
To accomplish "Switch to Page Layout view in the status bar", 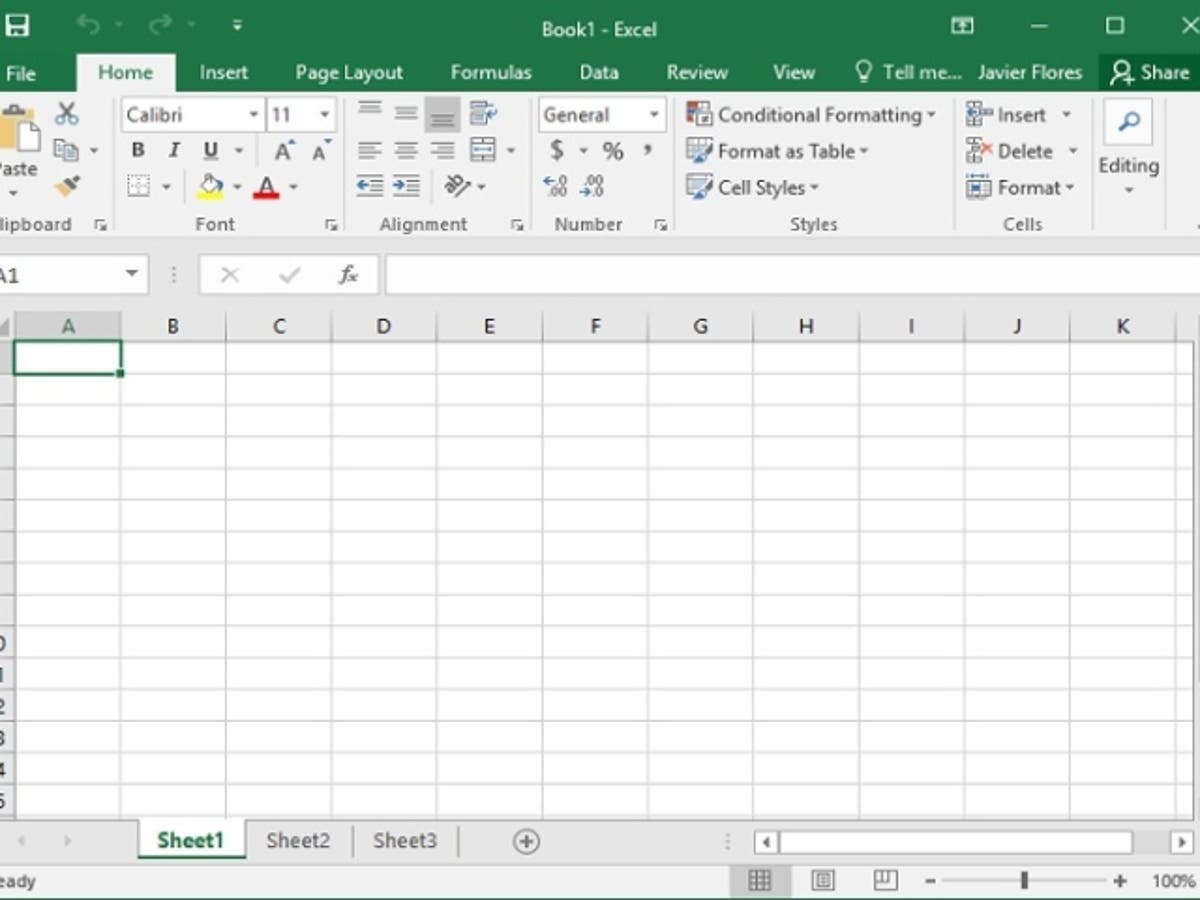I will click(x=823, y=880).
